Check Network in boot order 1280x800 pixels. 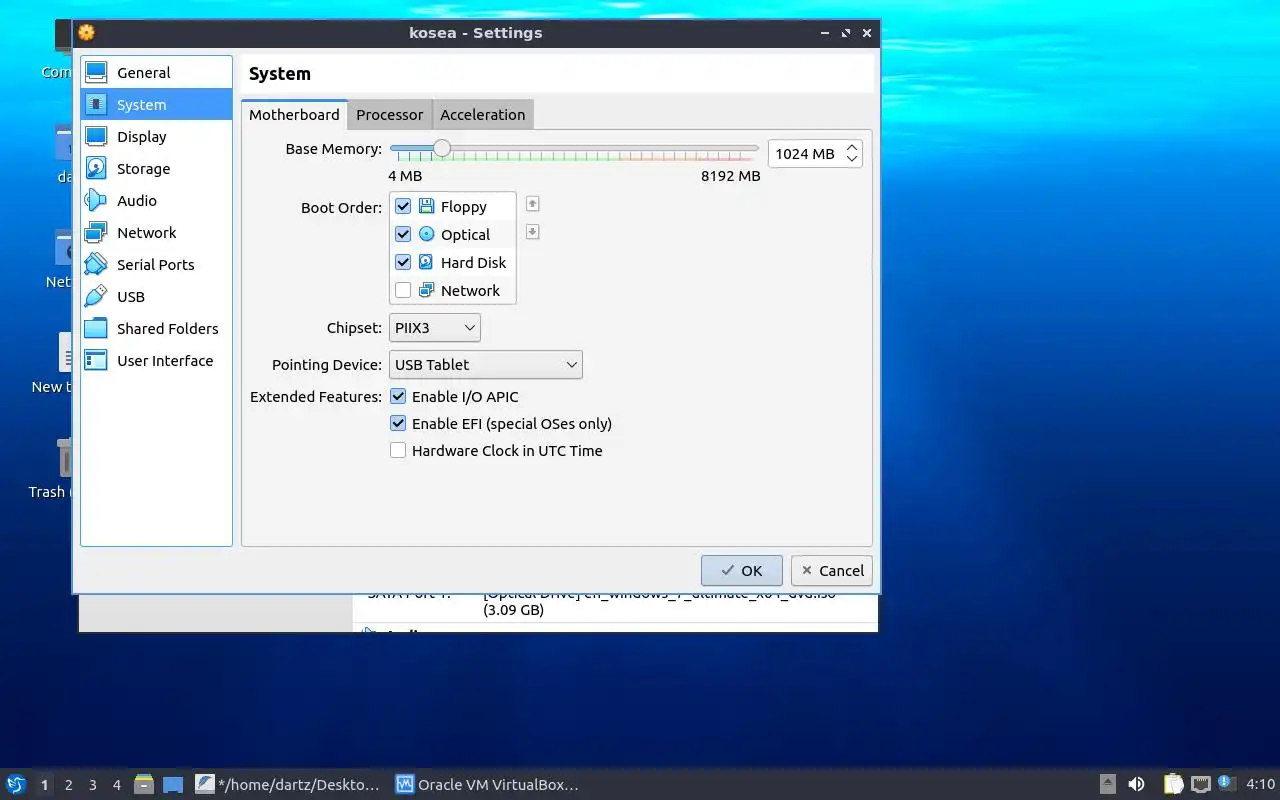tap(403, 291)
